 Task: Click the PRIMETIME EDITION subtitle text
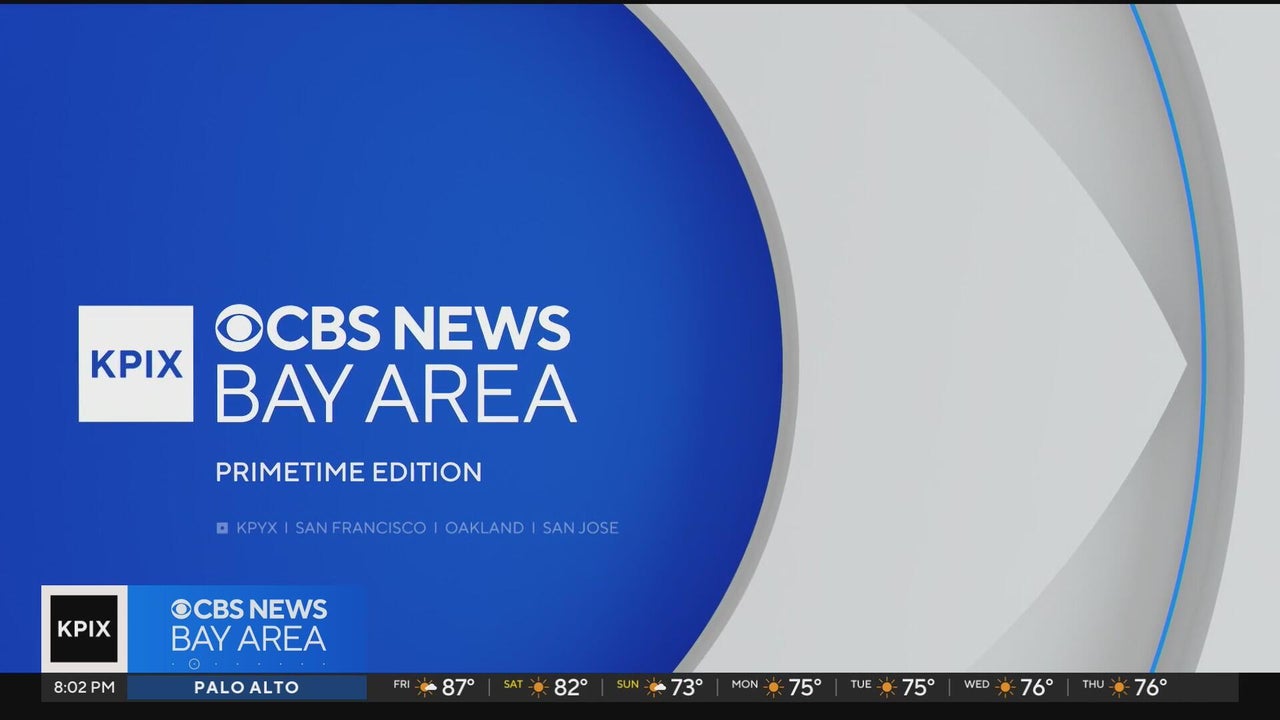[348, 472]
